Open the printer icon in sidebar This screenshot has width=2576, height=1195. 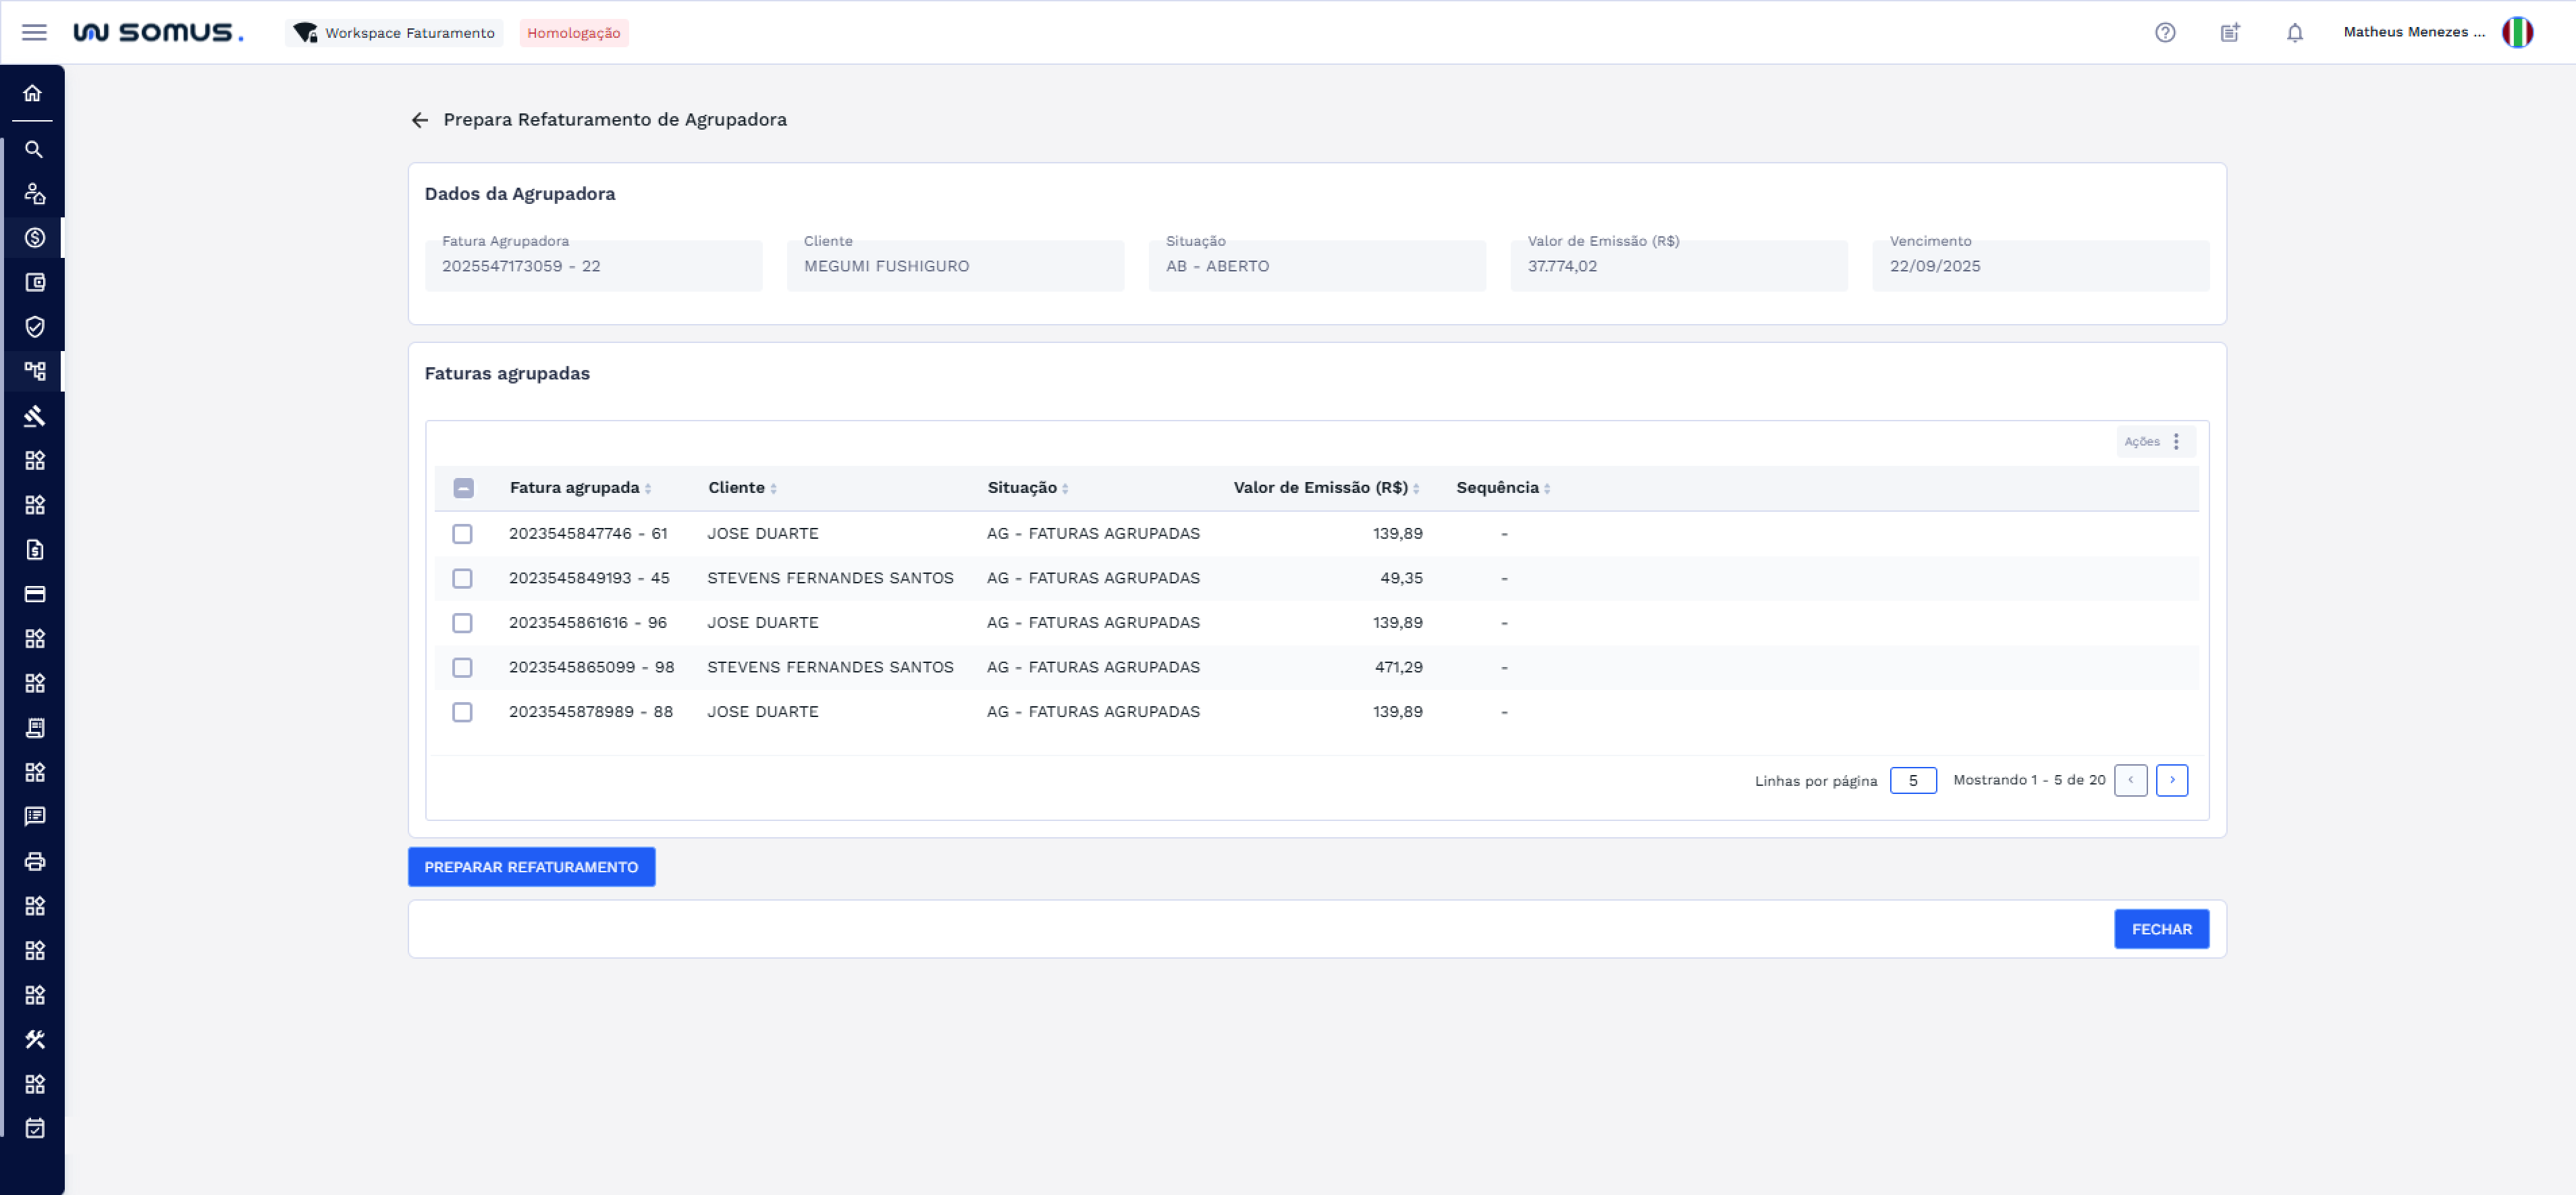34,861
